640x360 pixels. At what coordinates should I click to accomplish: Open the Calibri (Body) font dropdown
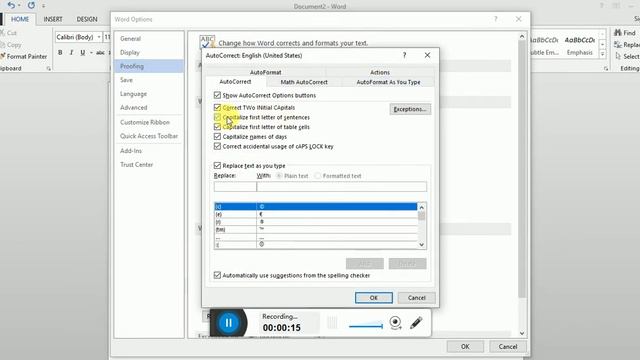coord(99,37)
